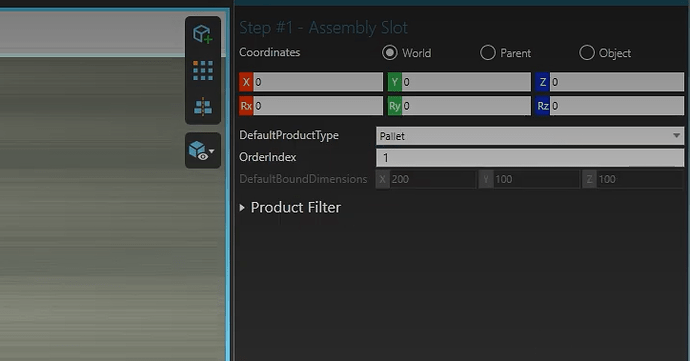This screenshot has height=361, width=690.
Task: Select the align or mirror objects icon
Action: (203, 107)
